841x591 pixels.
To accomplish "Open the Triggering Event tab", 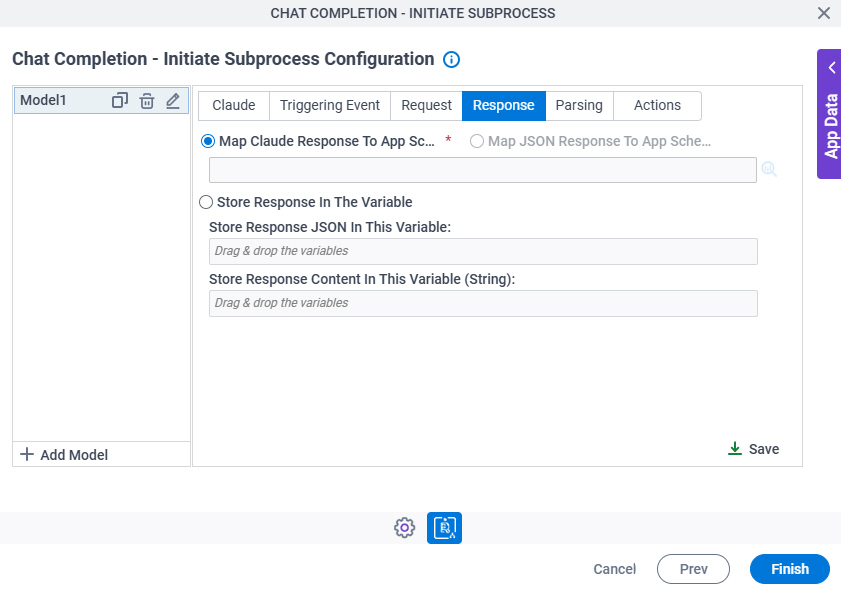I will pos(330,106).
